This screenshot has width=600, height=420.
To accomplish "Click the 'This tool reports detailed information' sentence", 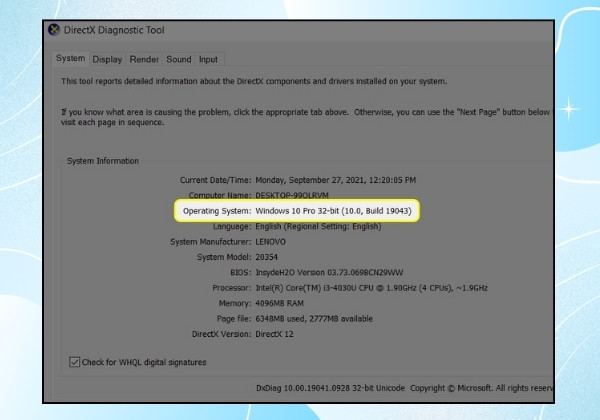I will click(x=254, y=81).
